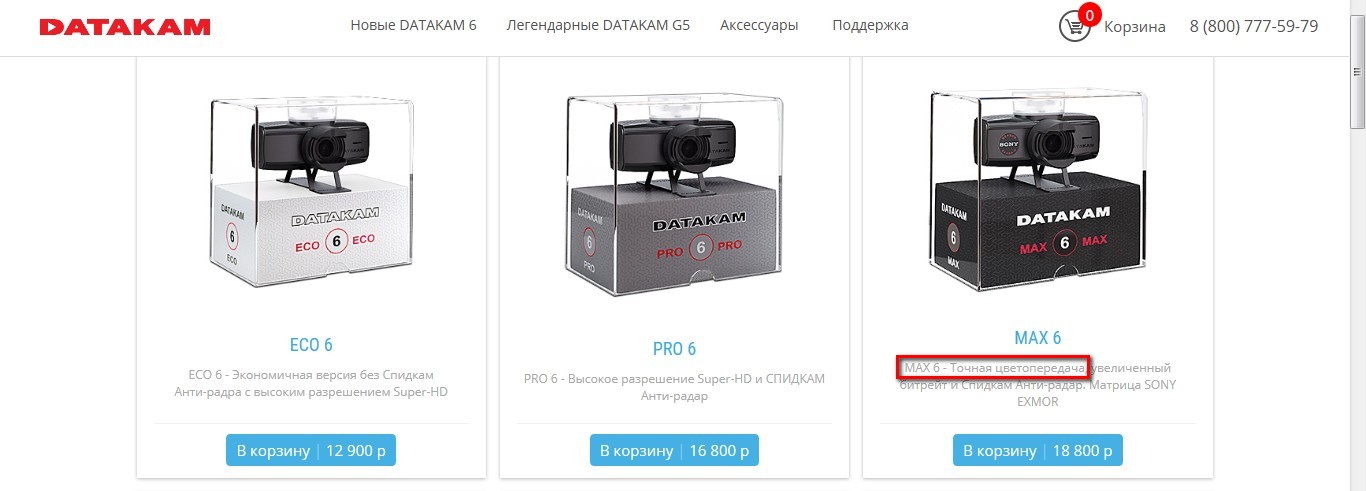Open MAX 6 product title link
Screen dimensions: 1366x491
1038,338
